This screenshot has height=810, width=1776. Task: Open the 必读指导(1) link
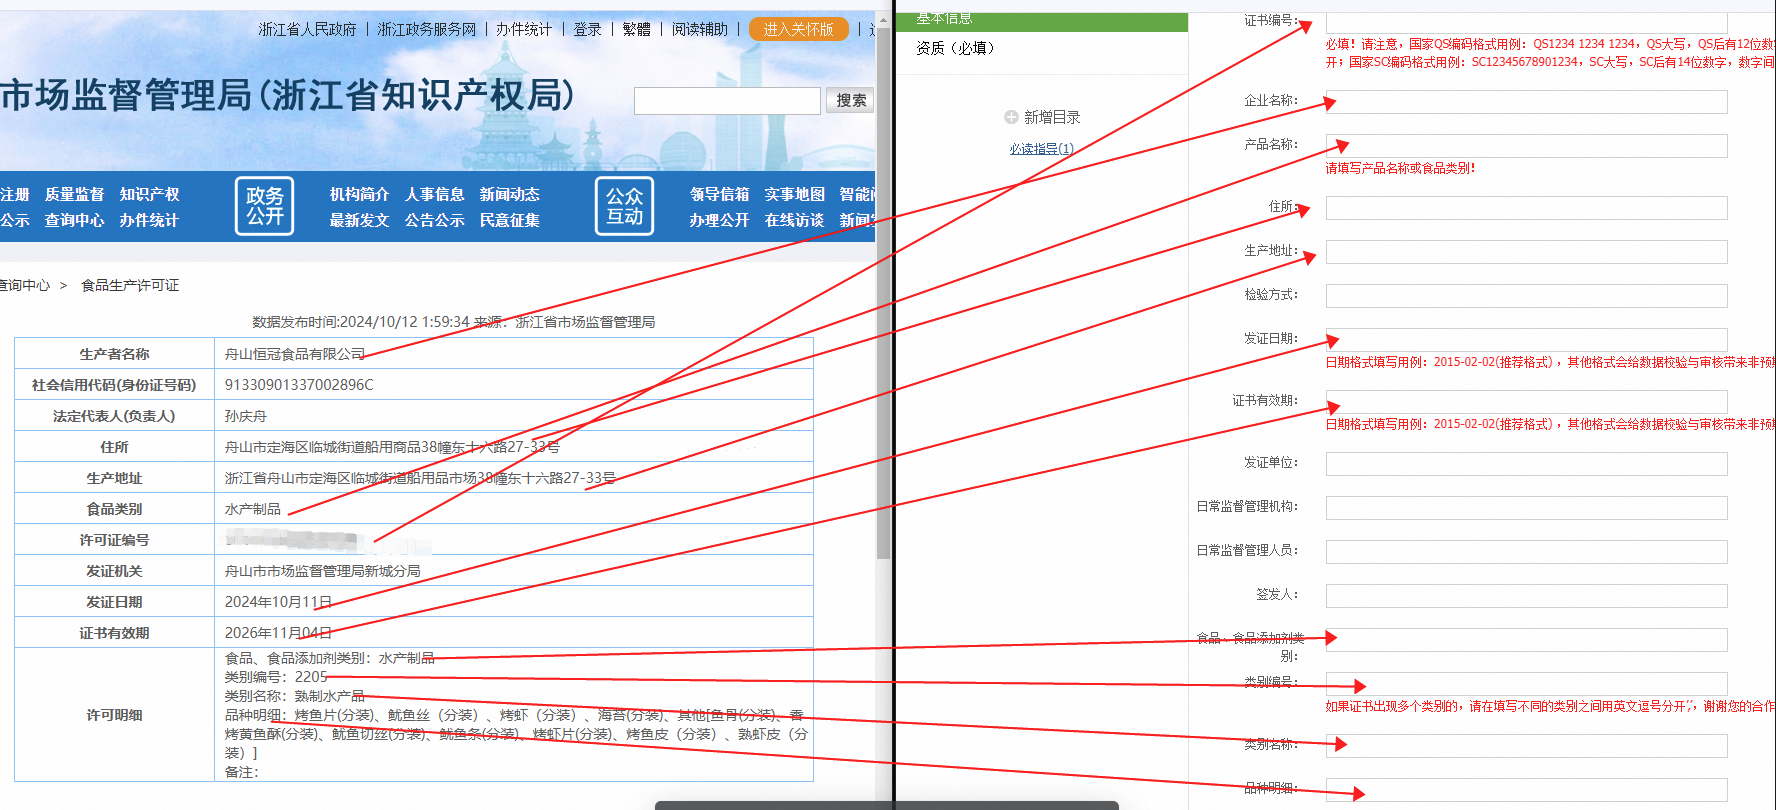point(1041,148)
